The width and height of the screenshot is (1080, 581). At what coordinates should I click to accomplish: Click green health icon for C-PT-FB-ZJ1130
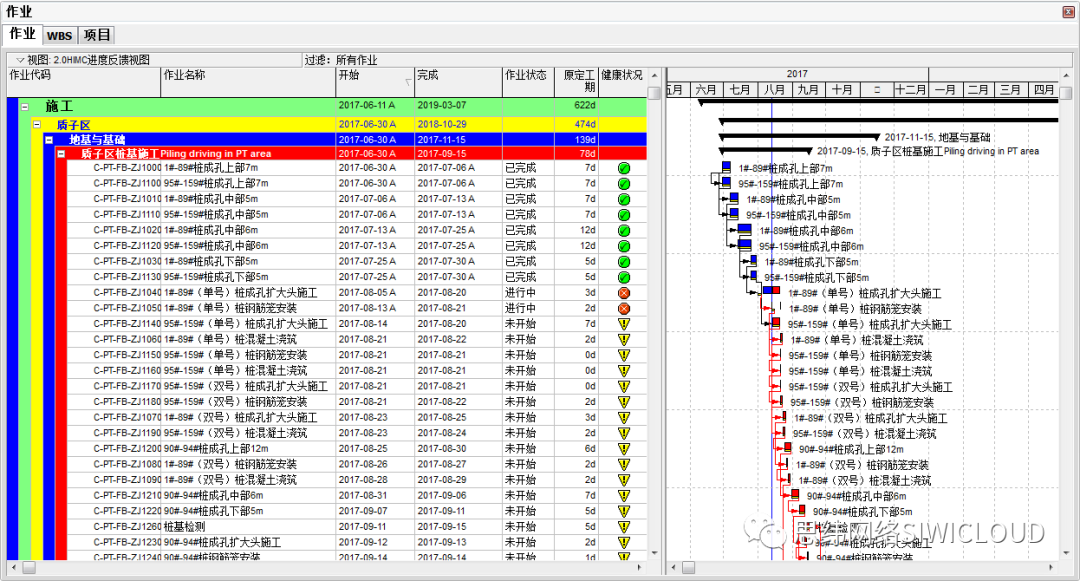point(624,277)
